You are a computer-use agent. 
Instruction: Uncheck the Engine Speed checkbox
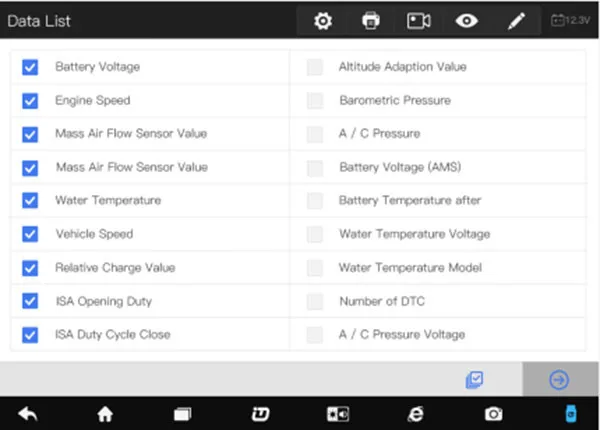point(30,101)
